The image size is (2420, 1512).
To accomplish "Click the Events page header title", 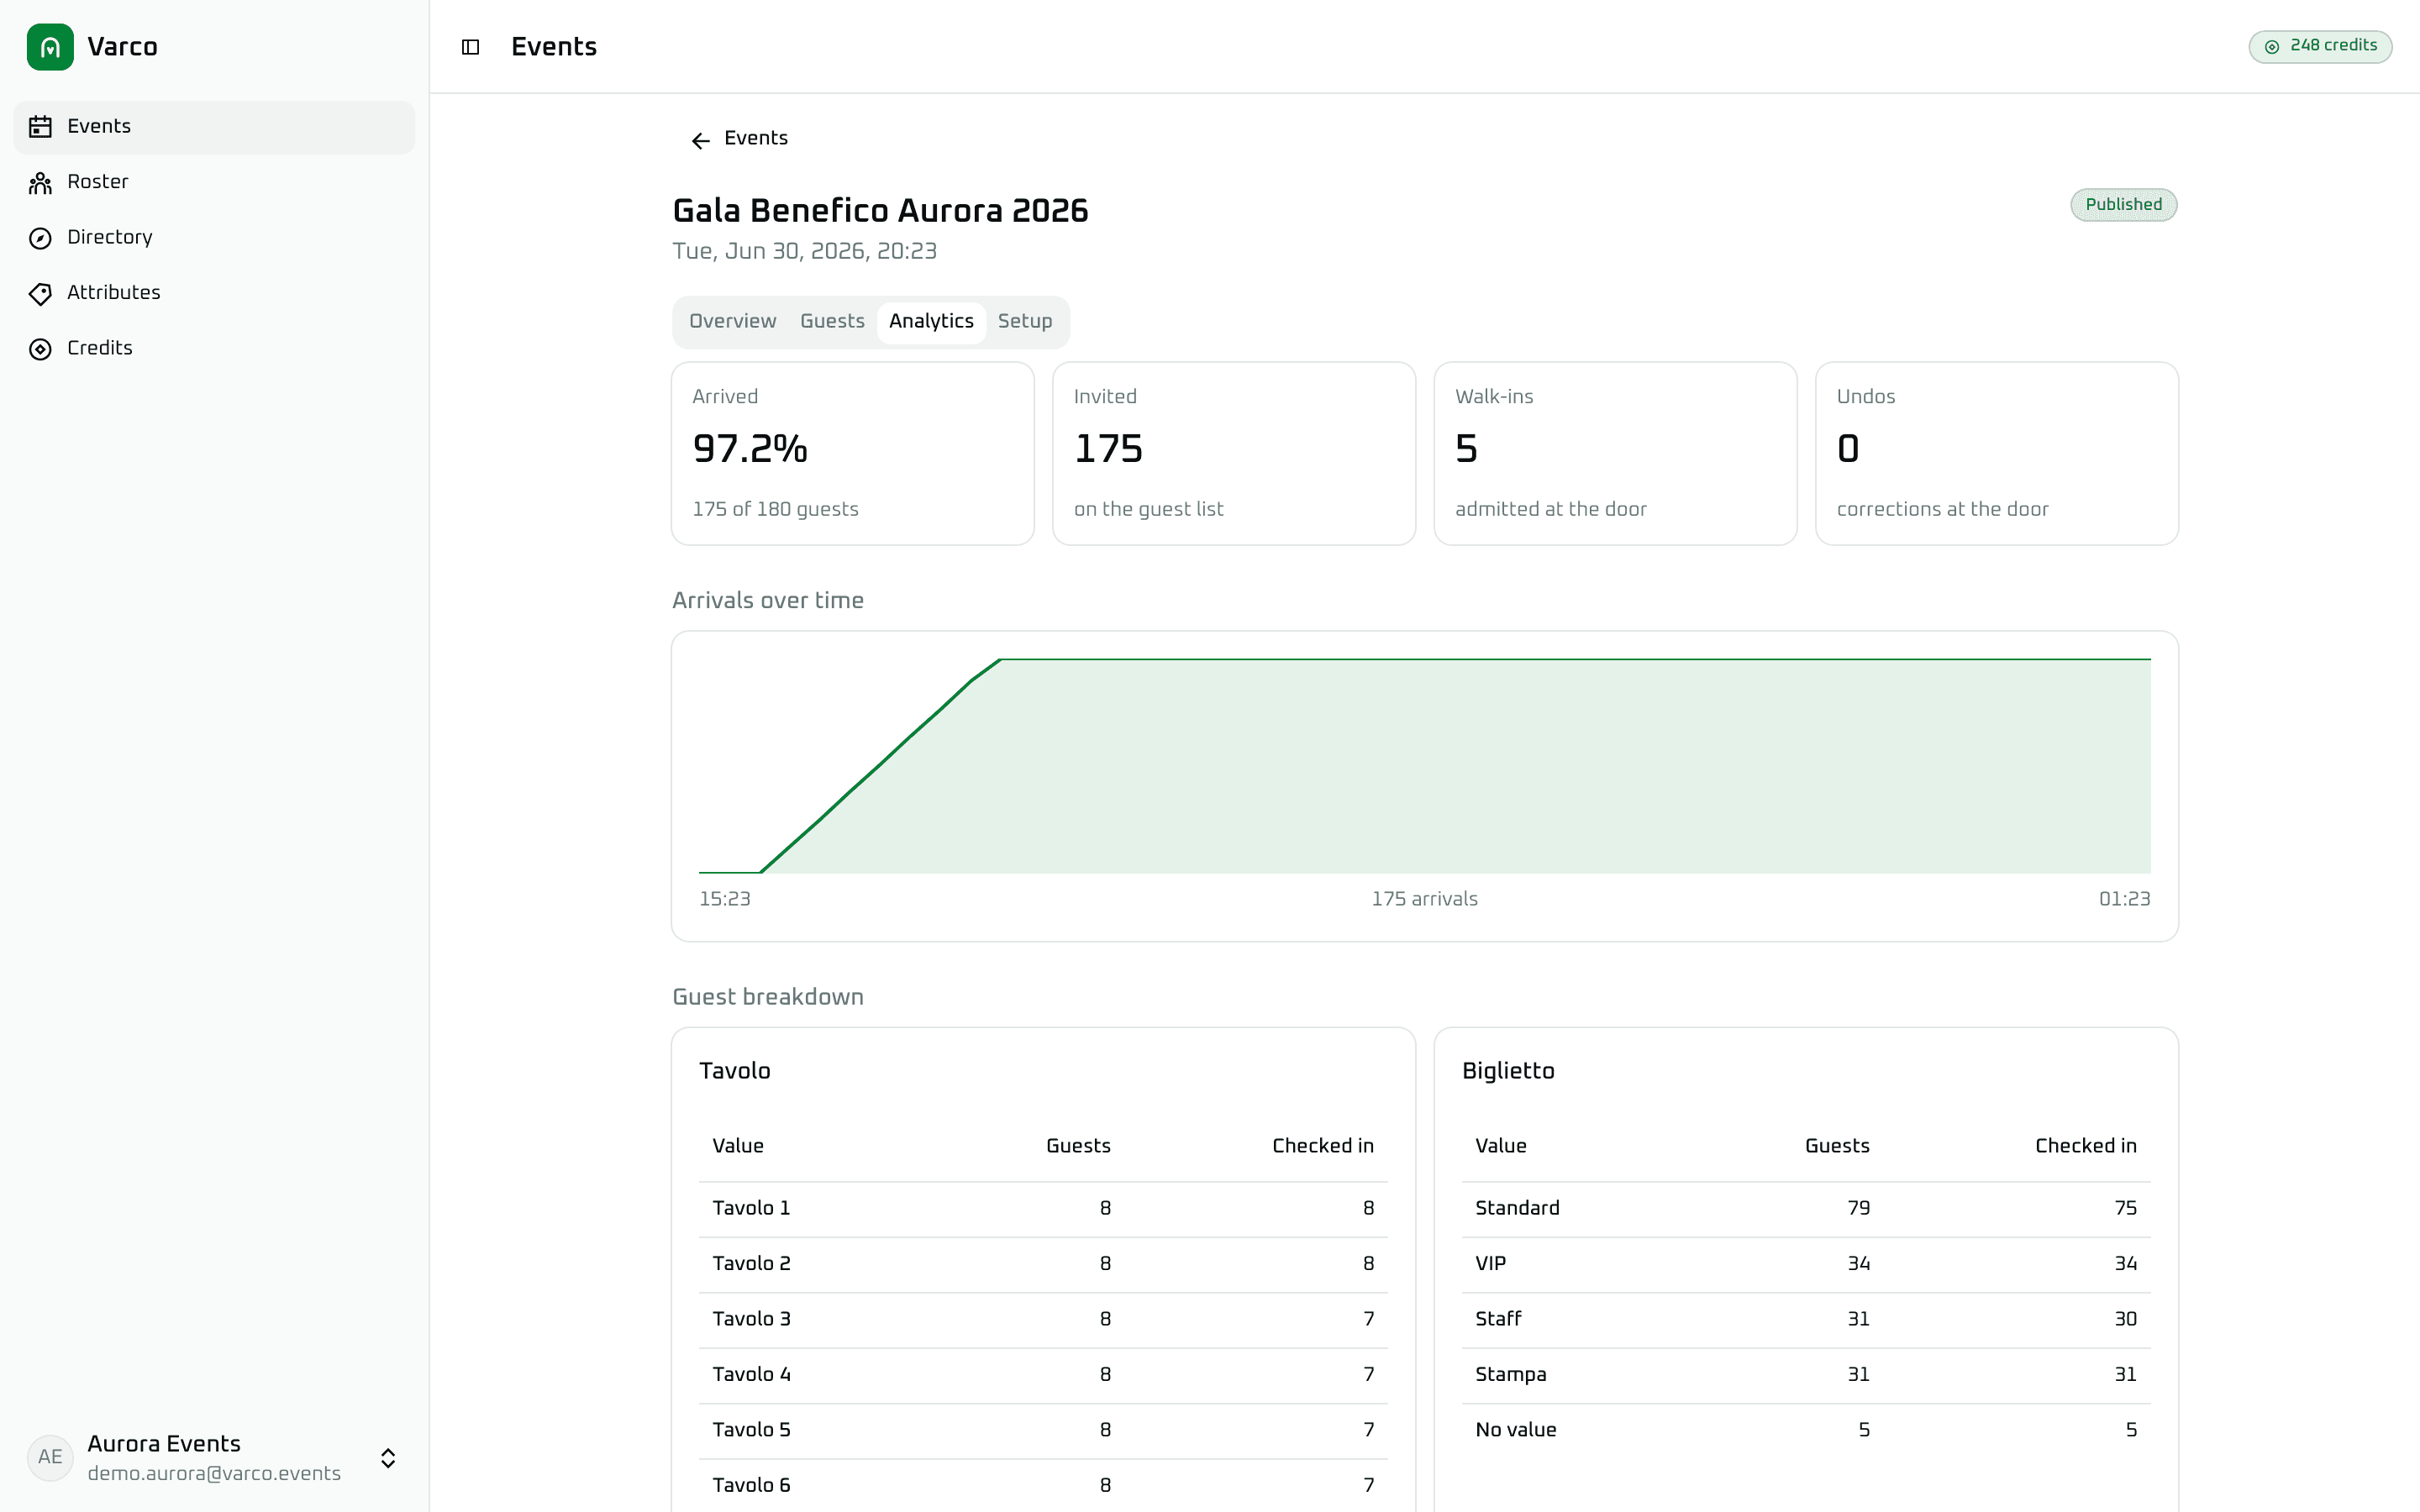I will [x=554, y=47].
